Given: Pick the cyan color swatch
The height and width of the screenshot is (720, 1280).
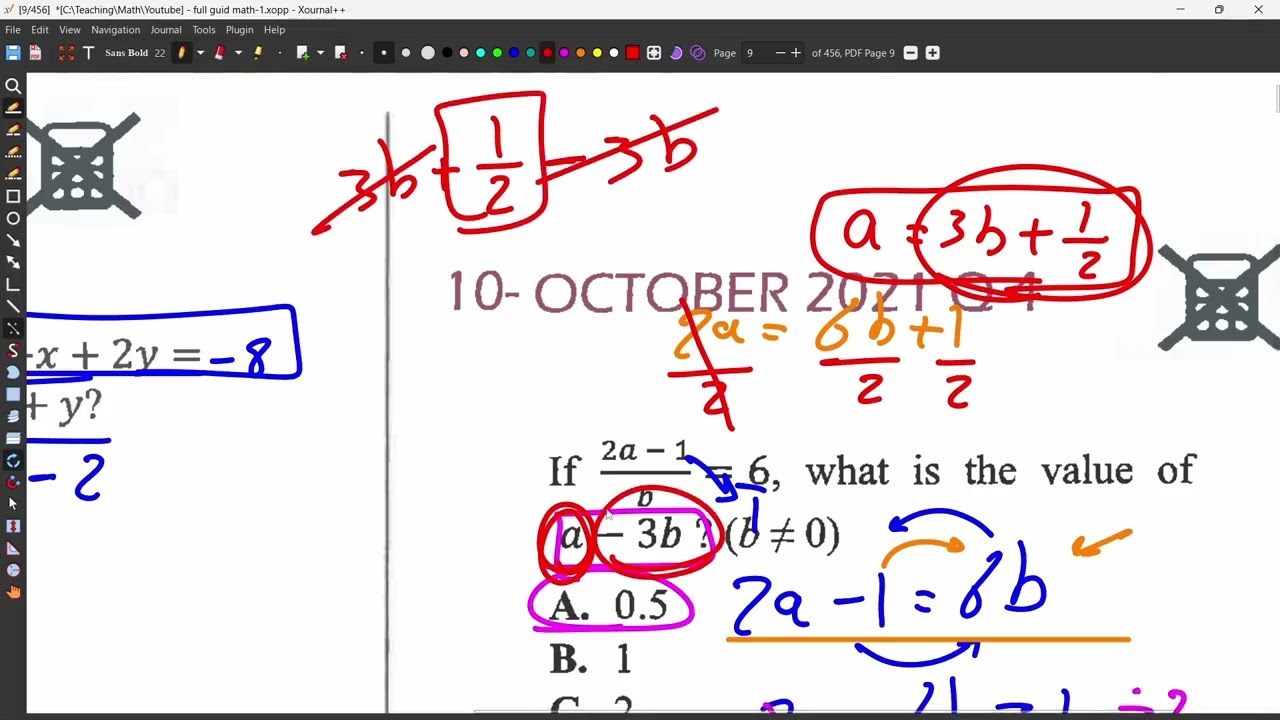Looking at the screenshot, I should click(x=480, y=53).
